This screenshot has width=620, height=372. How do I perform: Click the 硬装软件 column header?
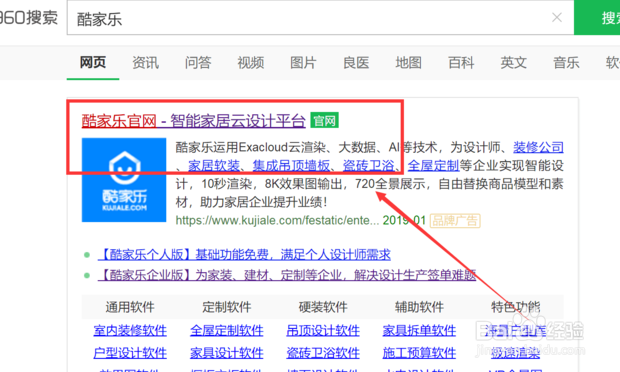click(x=323, y=307)
